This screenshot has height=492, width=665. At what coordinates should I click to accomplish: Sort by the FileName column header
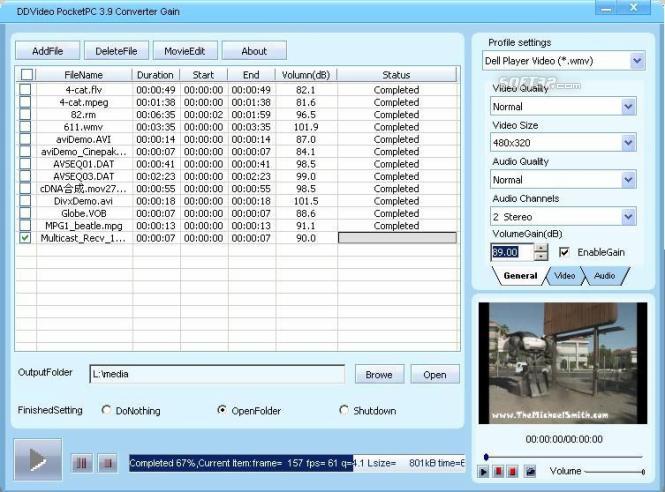pyautogui.click(x=84, y=75)
